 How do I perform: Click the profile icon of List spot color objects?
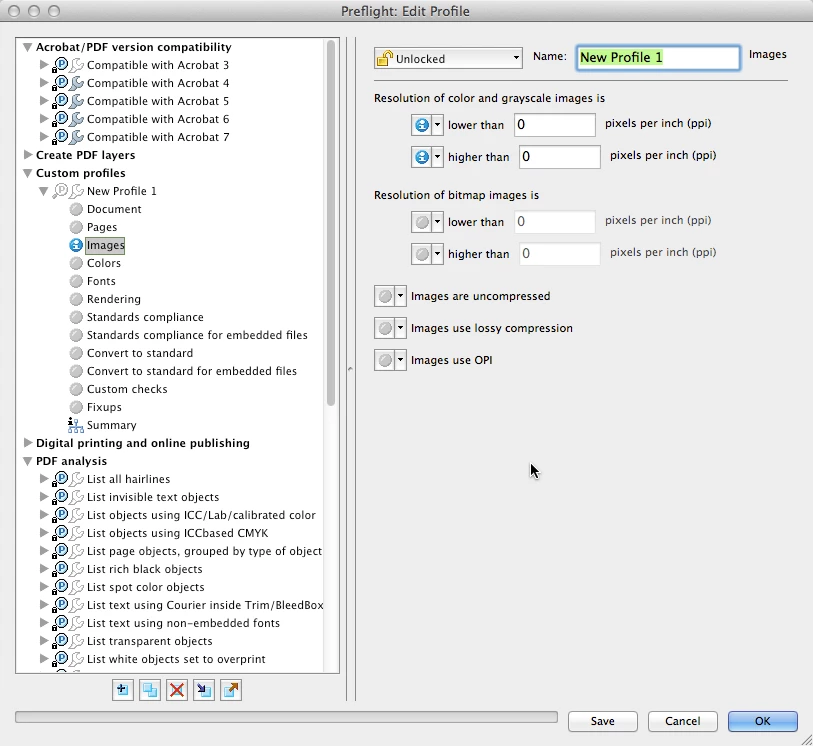(x=60, y=587)
